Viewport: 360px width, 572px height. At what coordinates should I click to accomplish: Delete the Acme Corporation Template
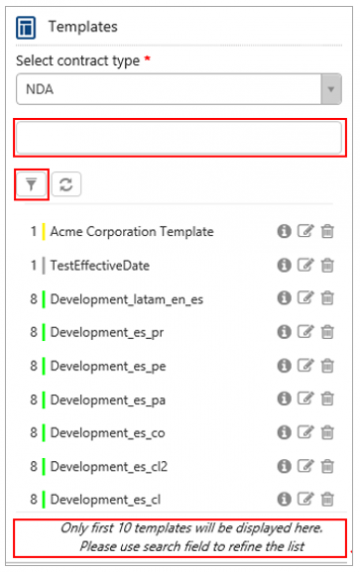point(327,231)
